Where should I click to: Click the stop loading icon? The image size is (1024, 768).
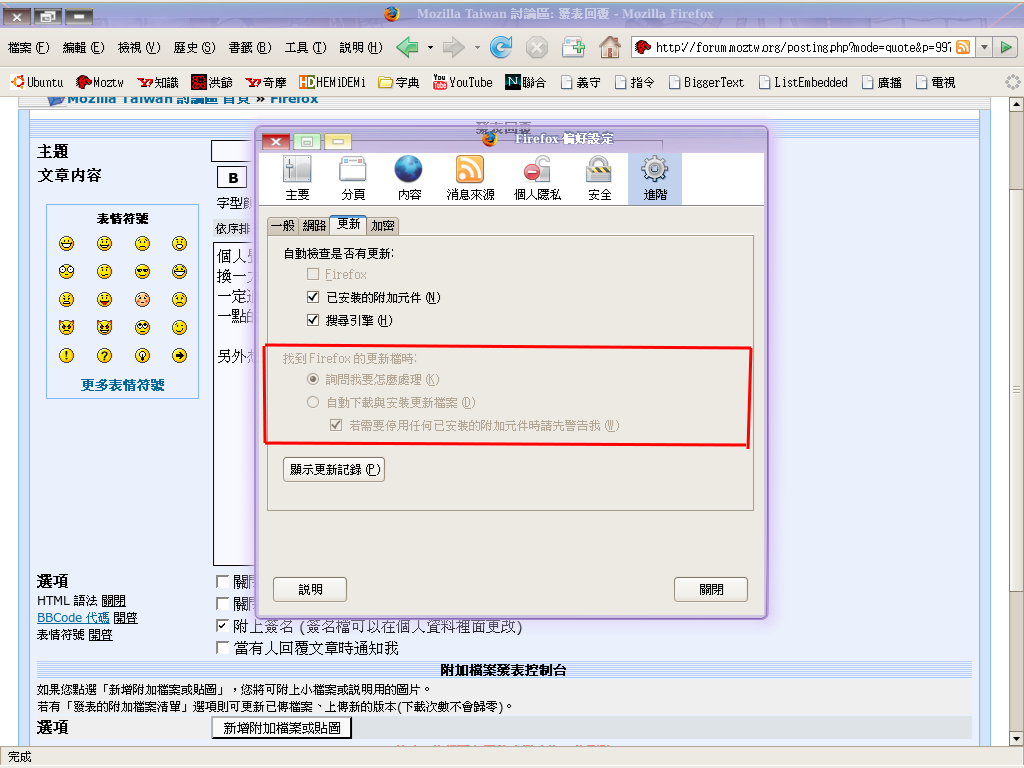coord(537,48)
